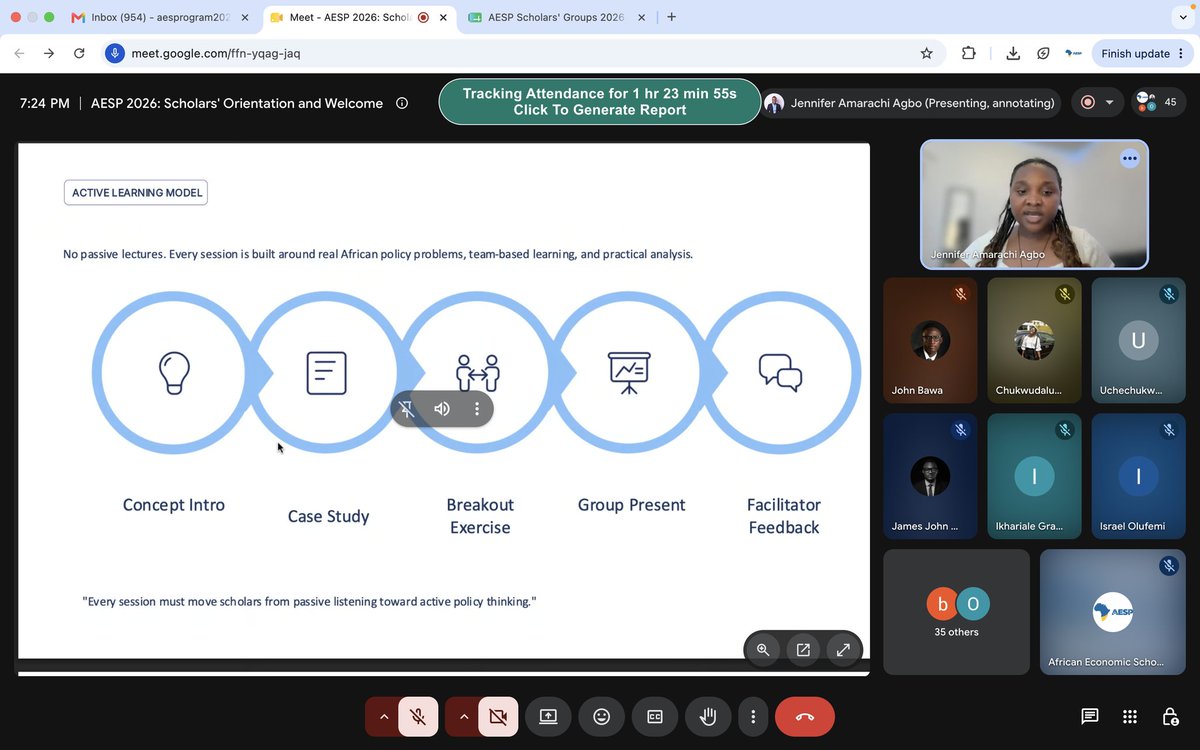Click Jennifer Amarachi Agbo presenting indicator

coord(909,103)
